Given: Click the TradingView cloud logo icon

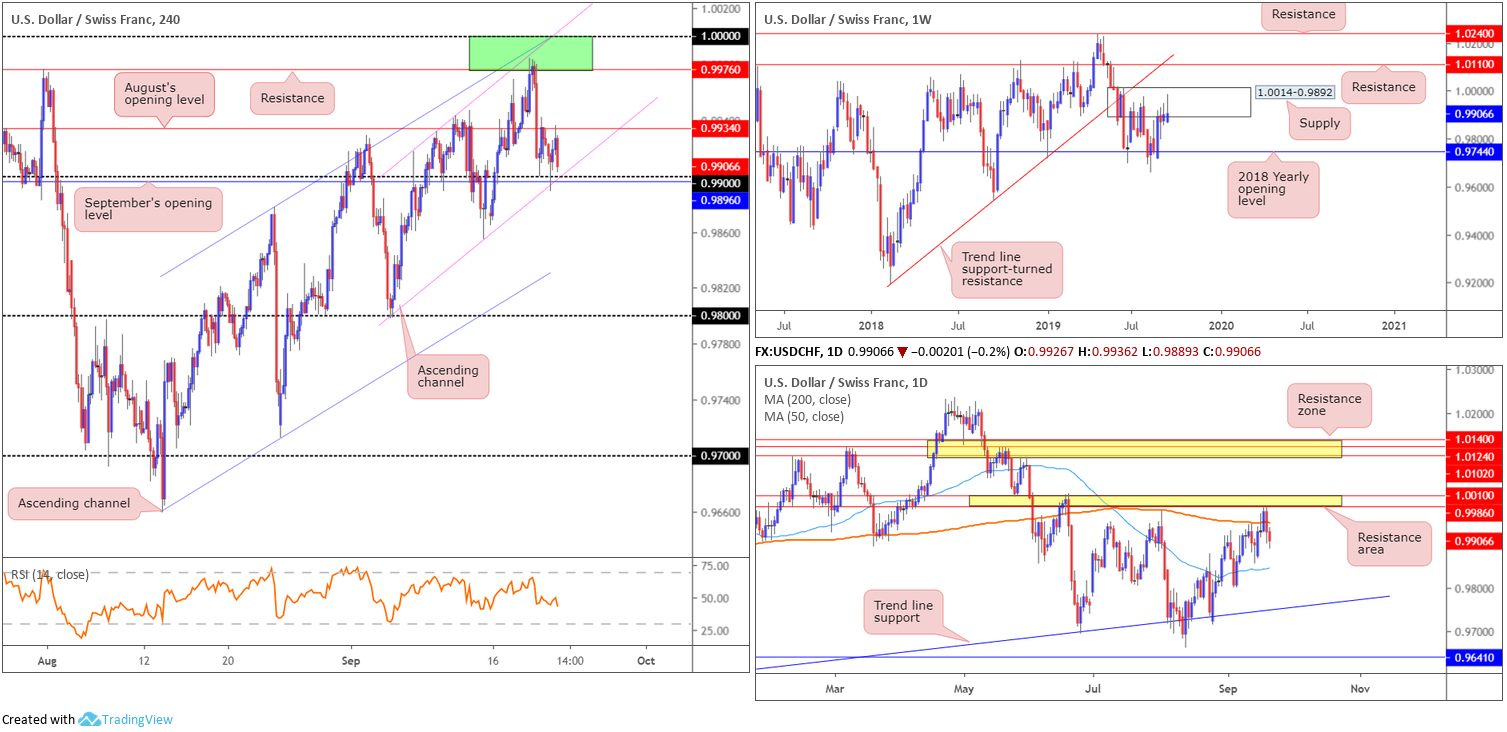Looking at the screenshot, I should tap(89, 719).
